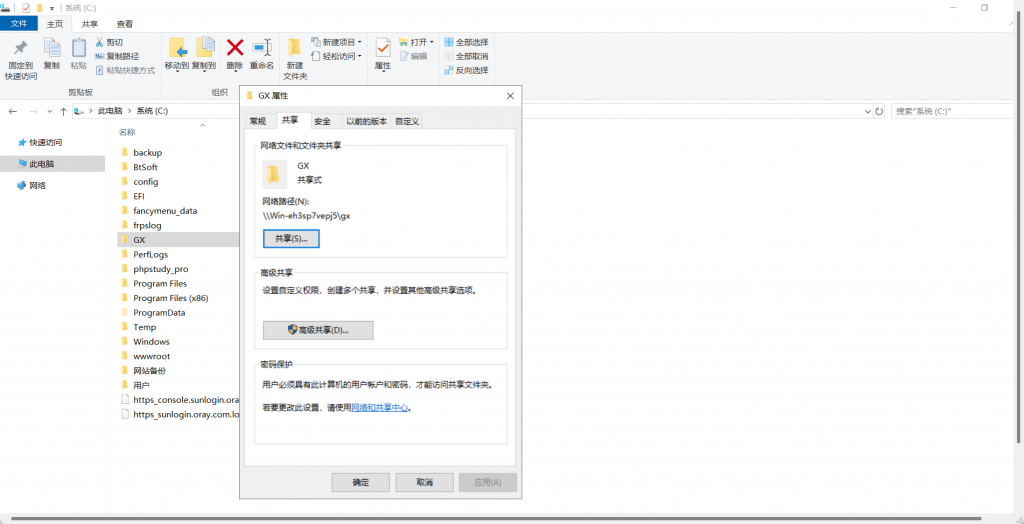
Task: Click the Cut (剪切) scissors icon
Action: click(101, 43)
